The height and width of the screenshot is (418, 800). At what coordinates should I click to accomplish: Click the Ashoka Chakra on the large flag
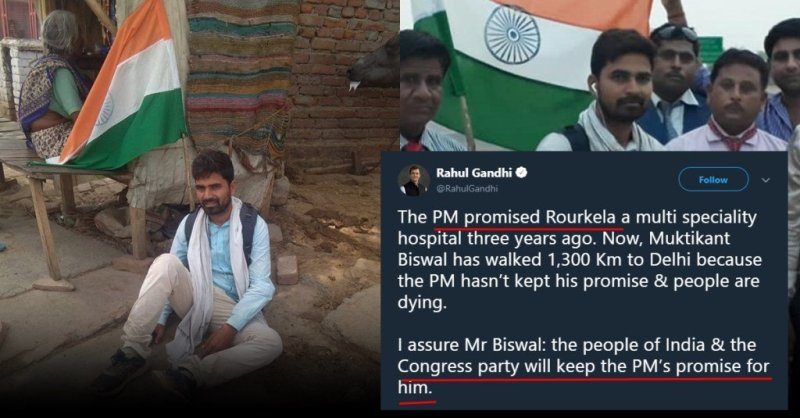click(x=512, y=35)
